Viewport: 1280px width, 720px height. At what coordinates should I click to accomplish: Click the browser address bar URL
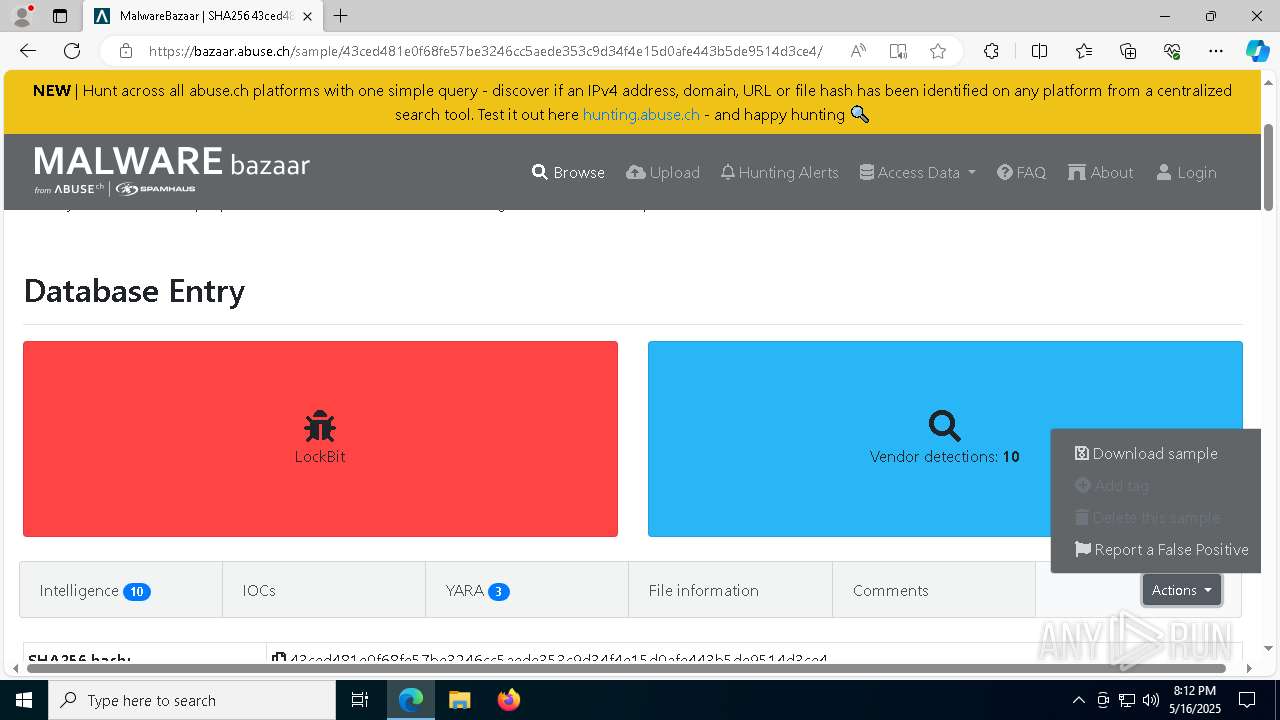[486, 51]
